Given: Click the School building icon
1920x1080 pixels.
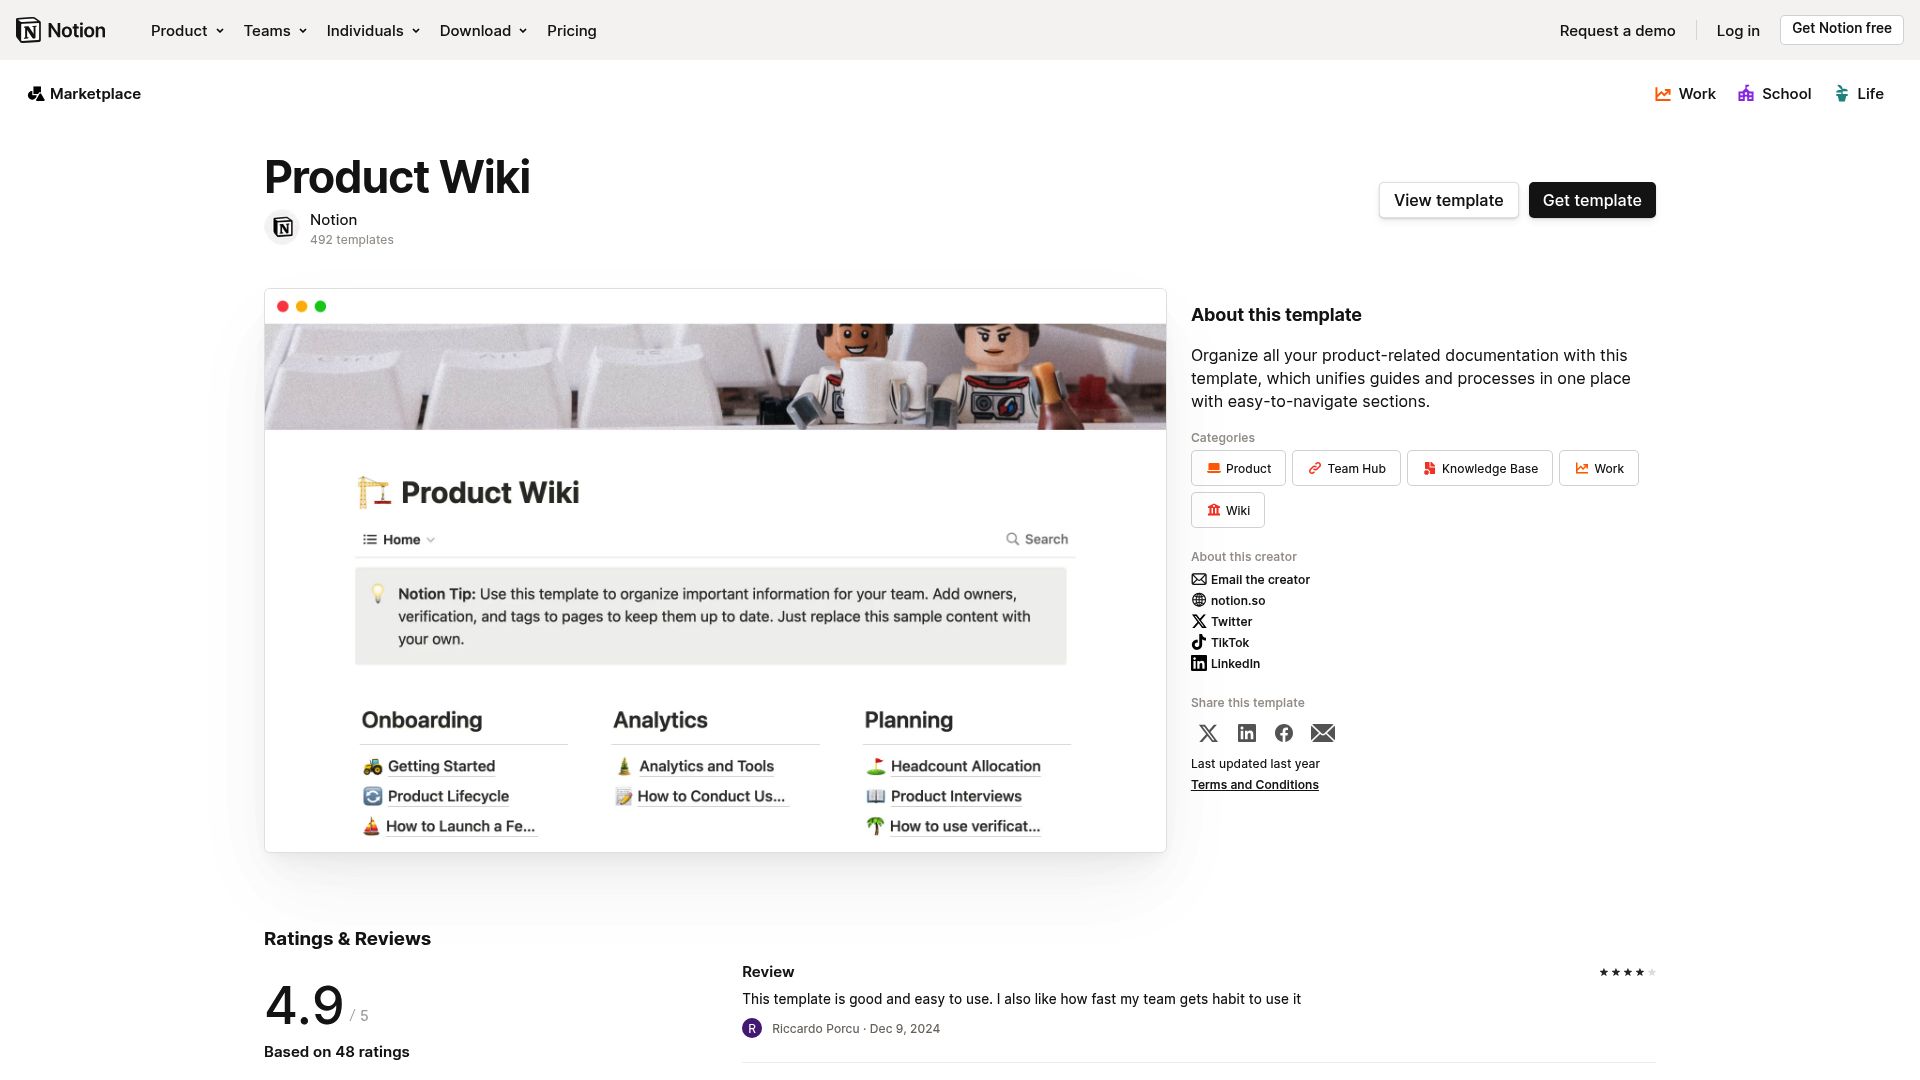Looking at the screenshot, I should pos(1746,94).
